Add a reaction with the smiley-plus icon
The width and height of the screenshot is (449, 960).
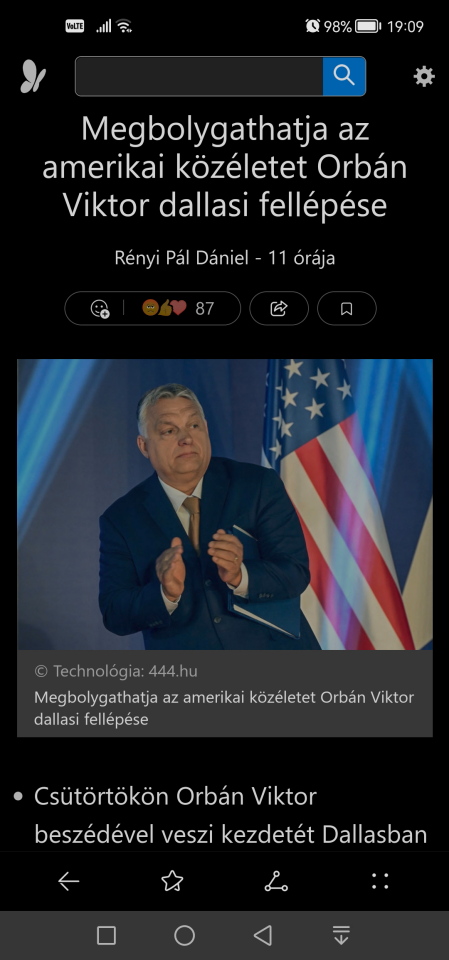[99, 308]
